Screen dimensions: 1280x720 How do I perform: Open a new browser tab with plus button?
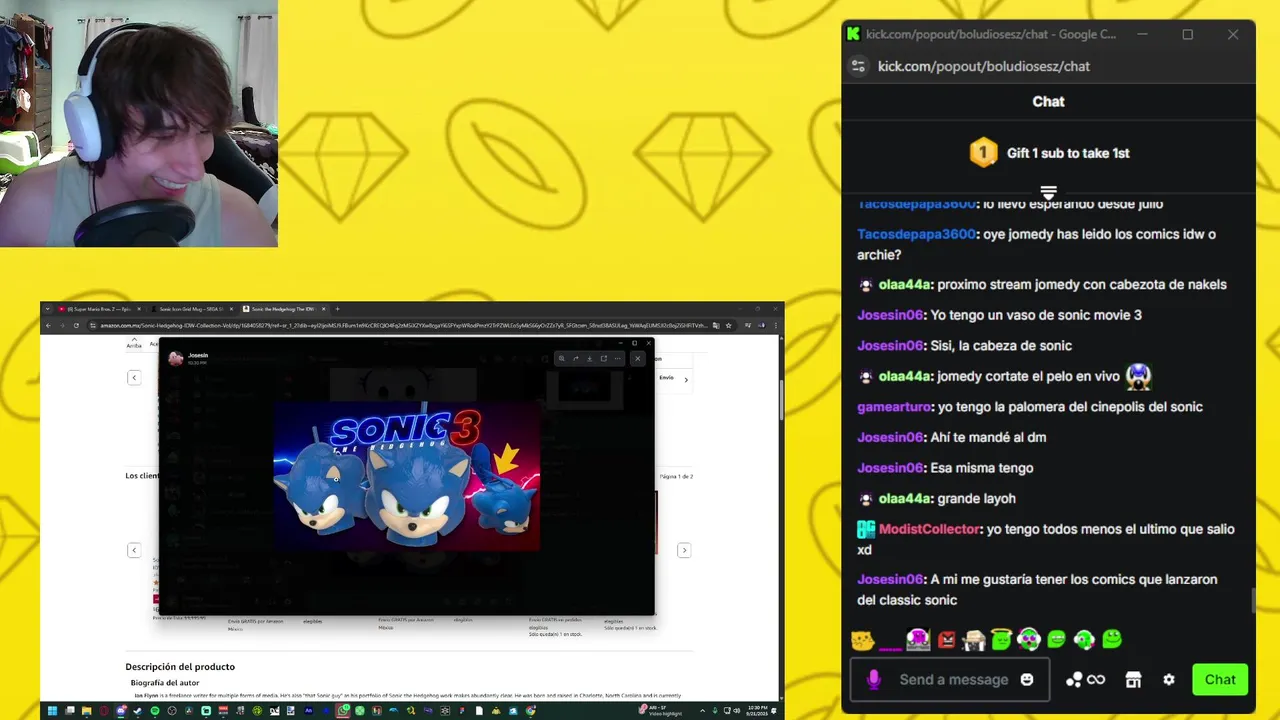click(337, 309)
